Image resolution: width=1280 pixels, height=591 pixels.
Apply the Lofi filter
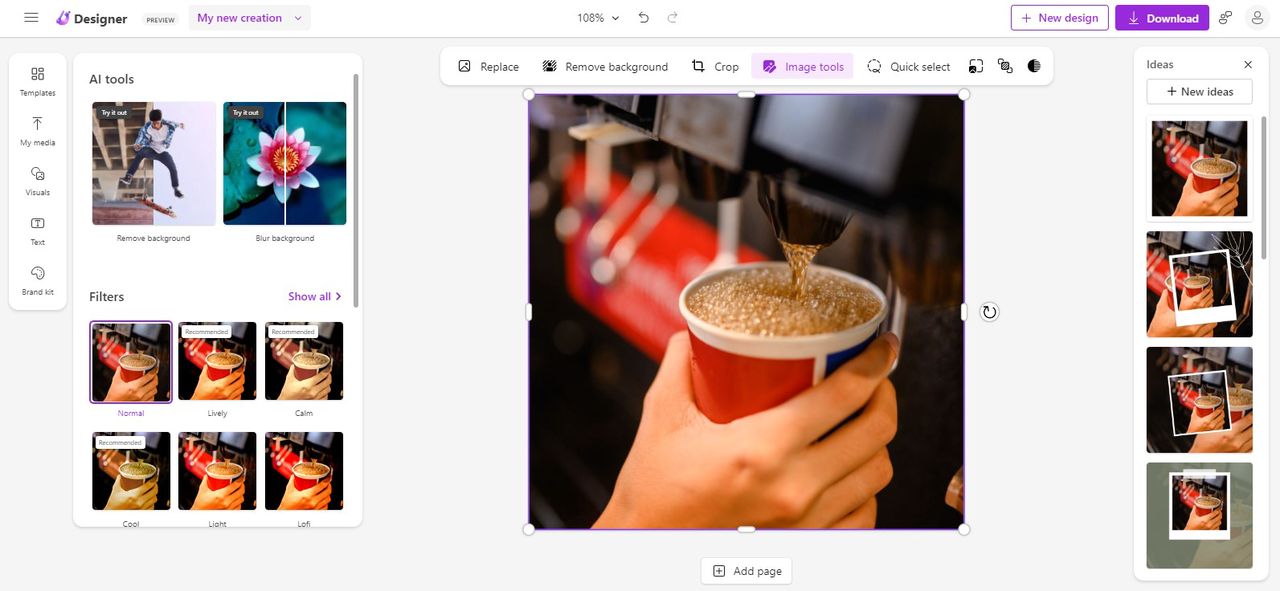pos(304,471)
